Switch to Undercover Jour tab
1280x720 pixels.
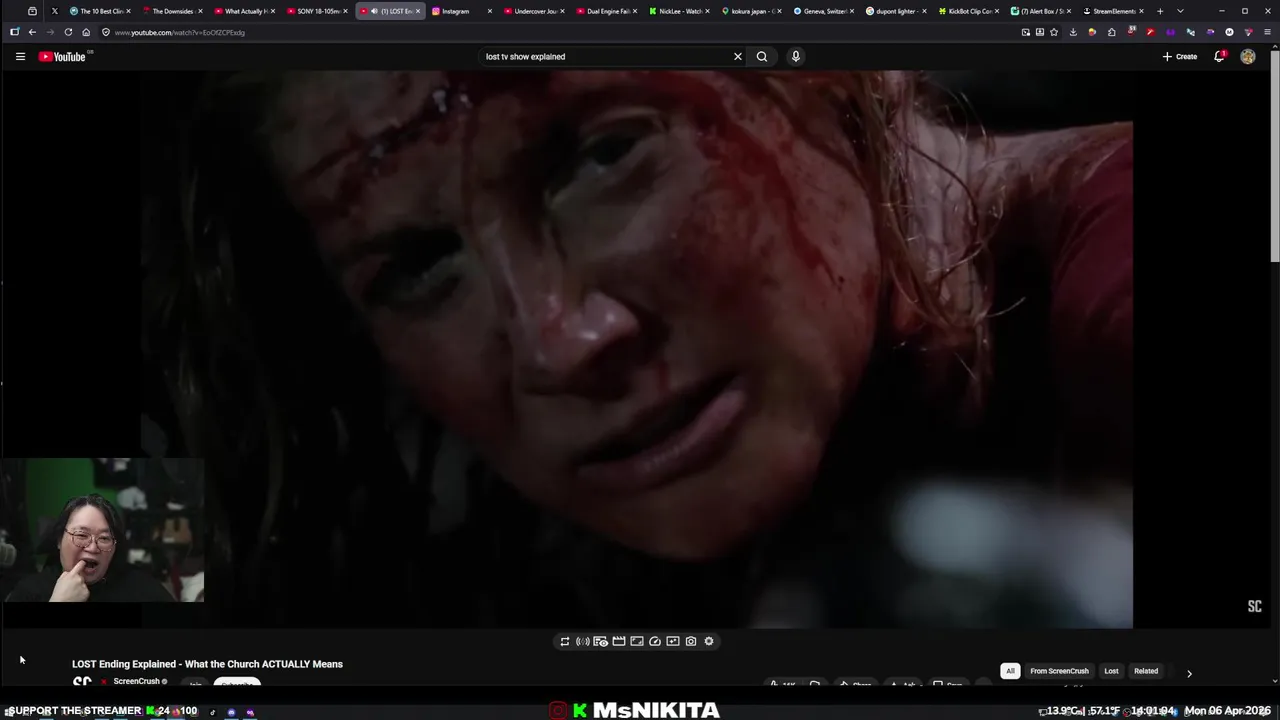(x=535, y=11)
